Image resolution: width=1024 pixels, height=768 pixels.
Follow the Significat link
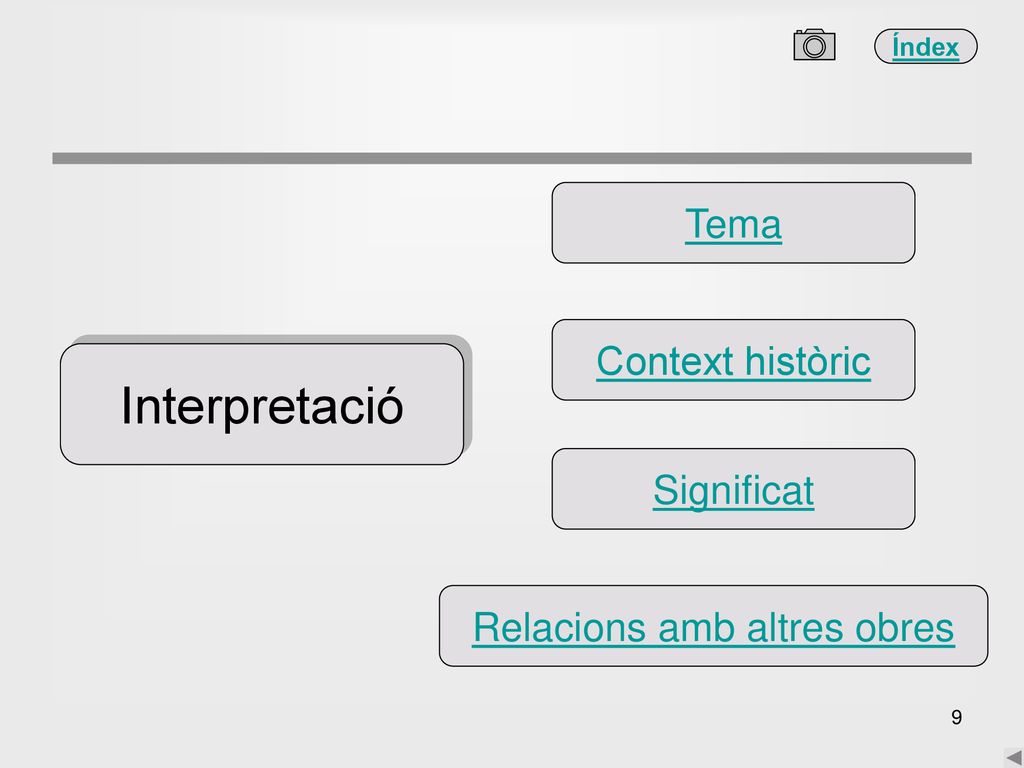coord(733,490)
